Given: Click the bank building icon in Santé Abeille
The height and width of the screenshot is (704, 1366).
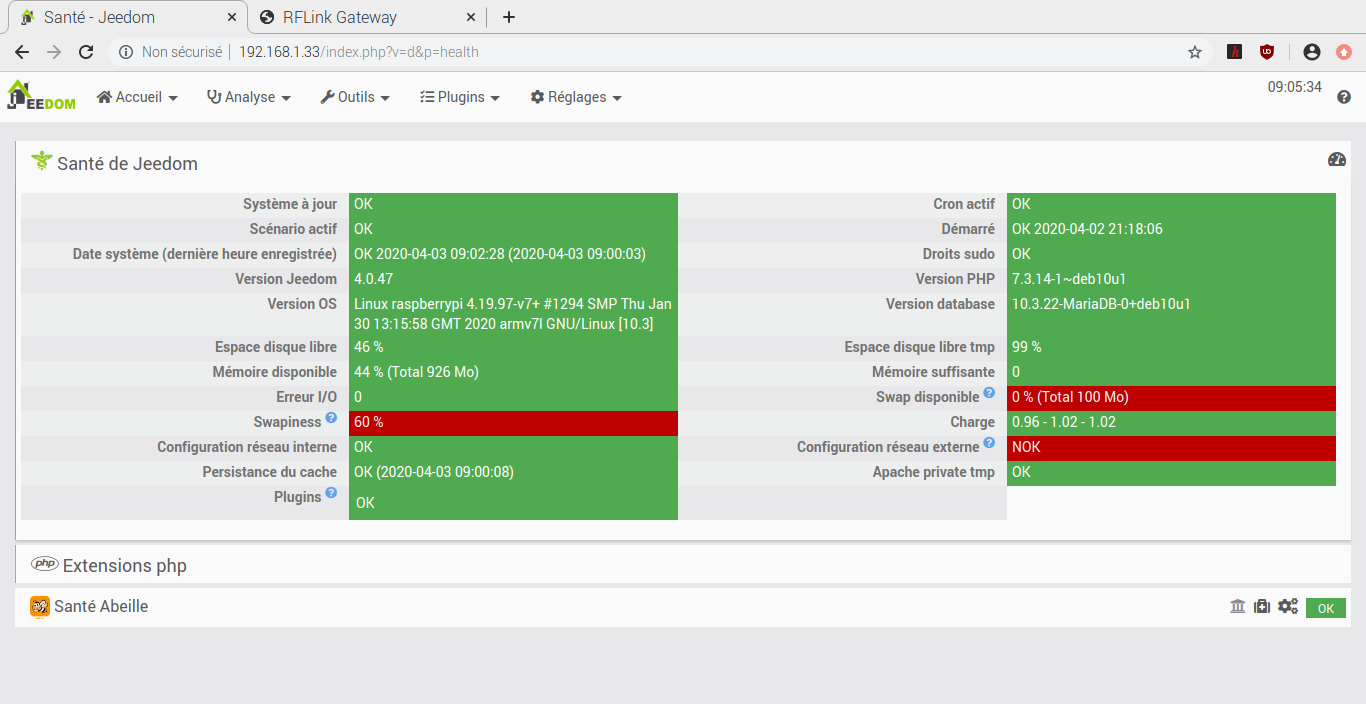Looking at the screenshot, I should pos(1238,606).
